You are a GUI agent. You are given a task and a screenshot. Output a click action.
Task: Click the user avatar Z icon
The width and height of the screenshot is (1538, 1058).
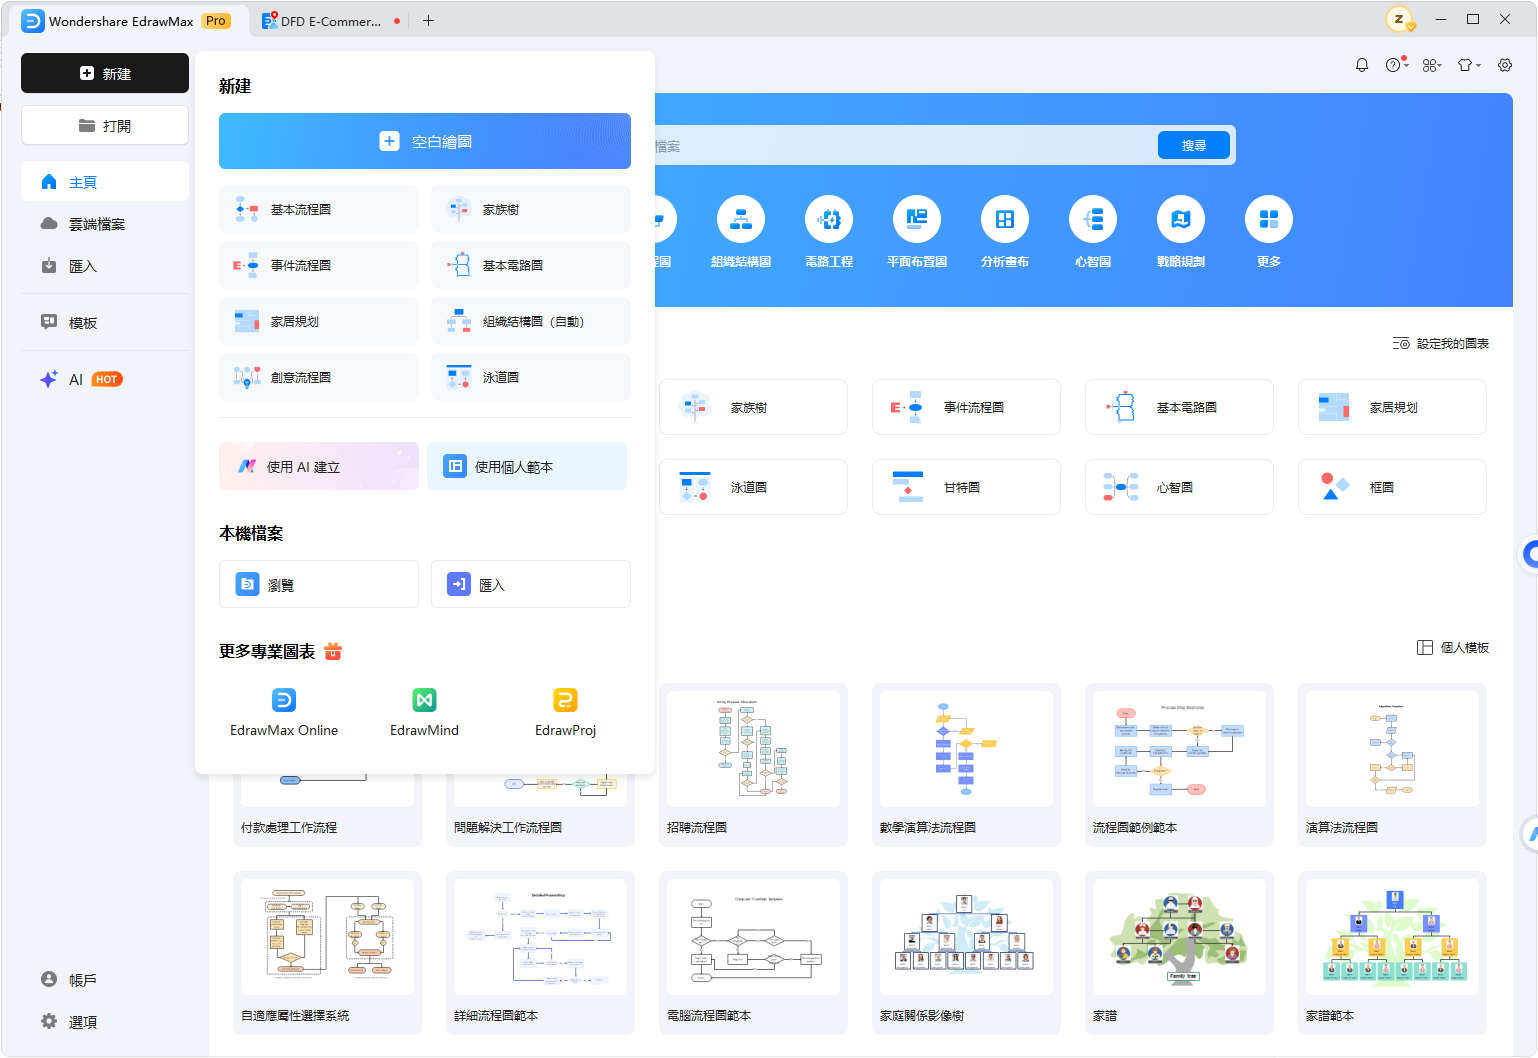point(1400,20)
